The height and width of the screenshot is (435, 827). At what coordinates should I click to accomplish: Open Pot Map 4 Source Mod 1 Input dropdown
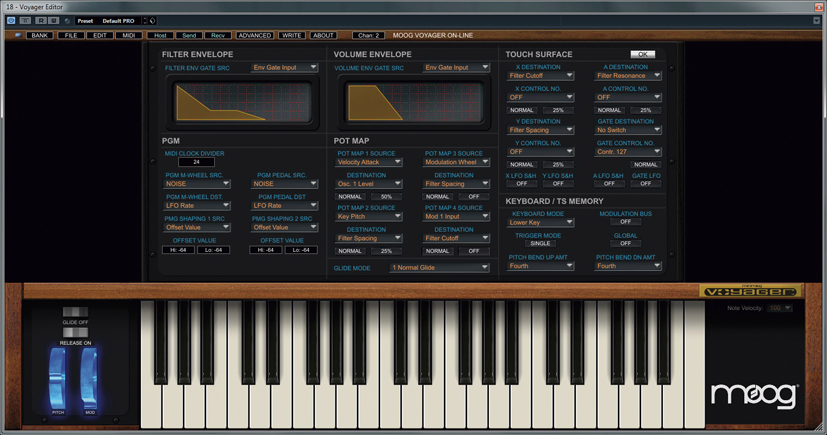pos(457,217)
